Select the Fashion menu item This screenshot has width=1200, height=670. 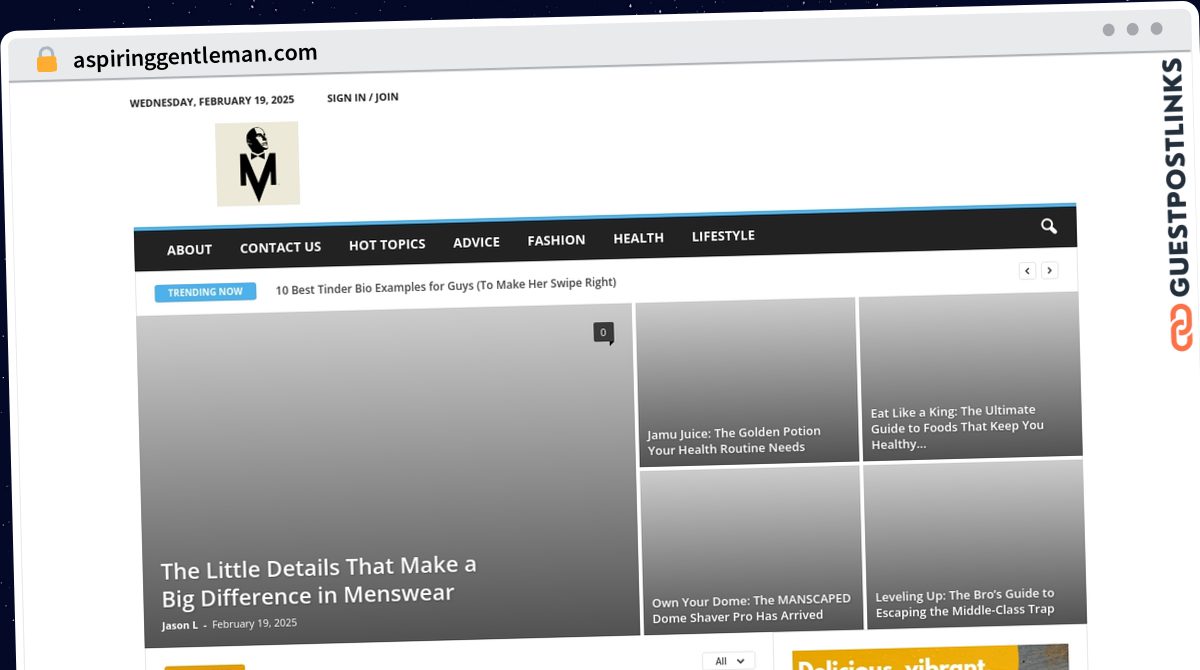pos(556,240)
